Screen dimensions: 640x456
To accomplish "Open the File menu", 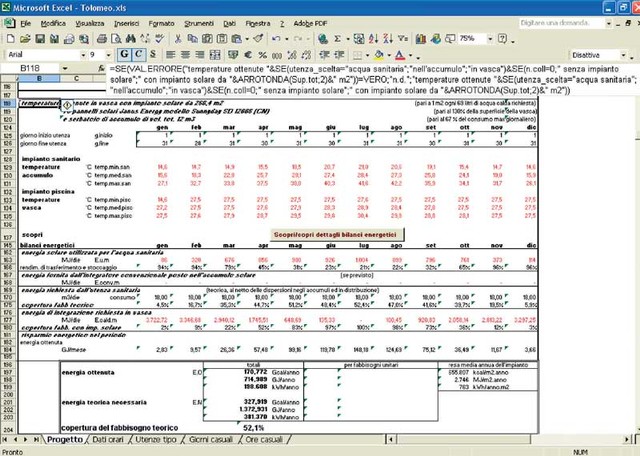I will coord(25,24).
